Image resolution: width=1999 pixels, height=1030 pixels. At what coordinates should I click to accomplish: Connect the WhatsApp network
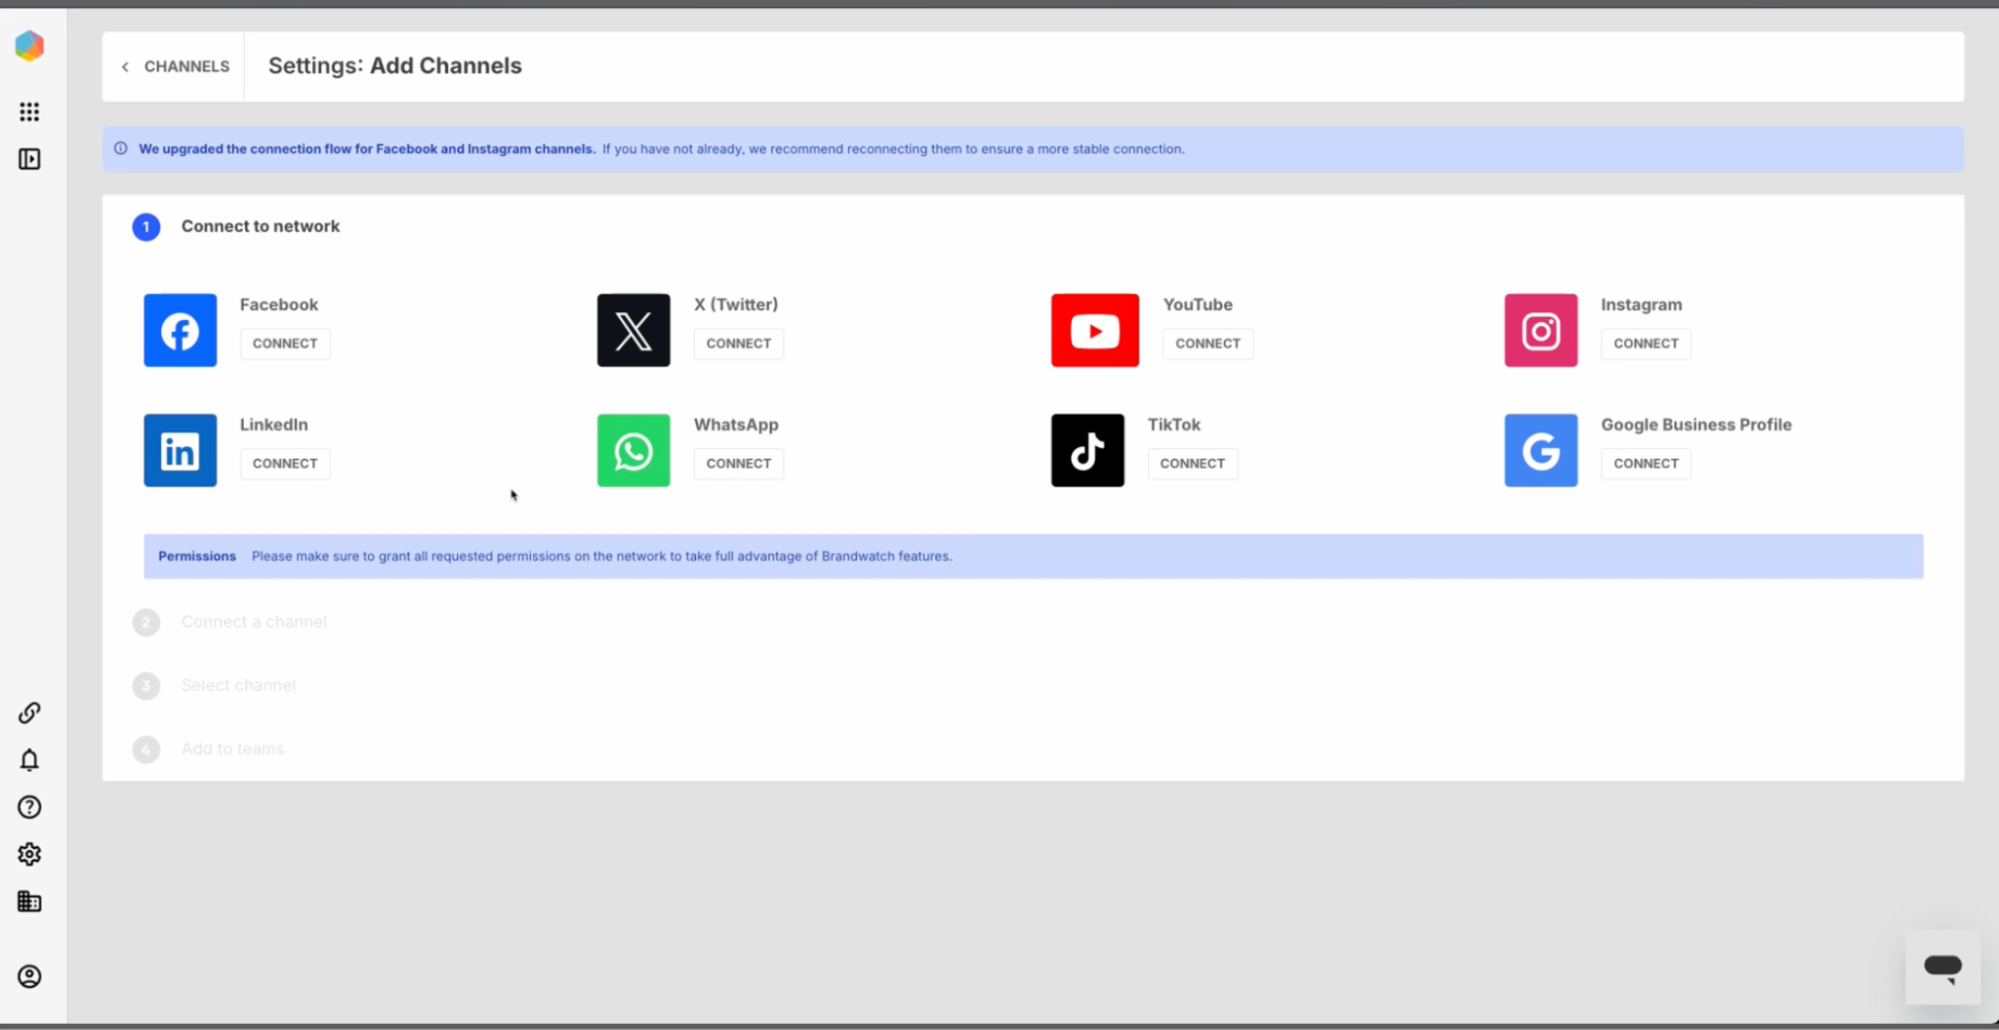click(x=739, y=463)
